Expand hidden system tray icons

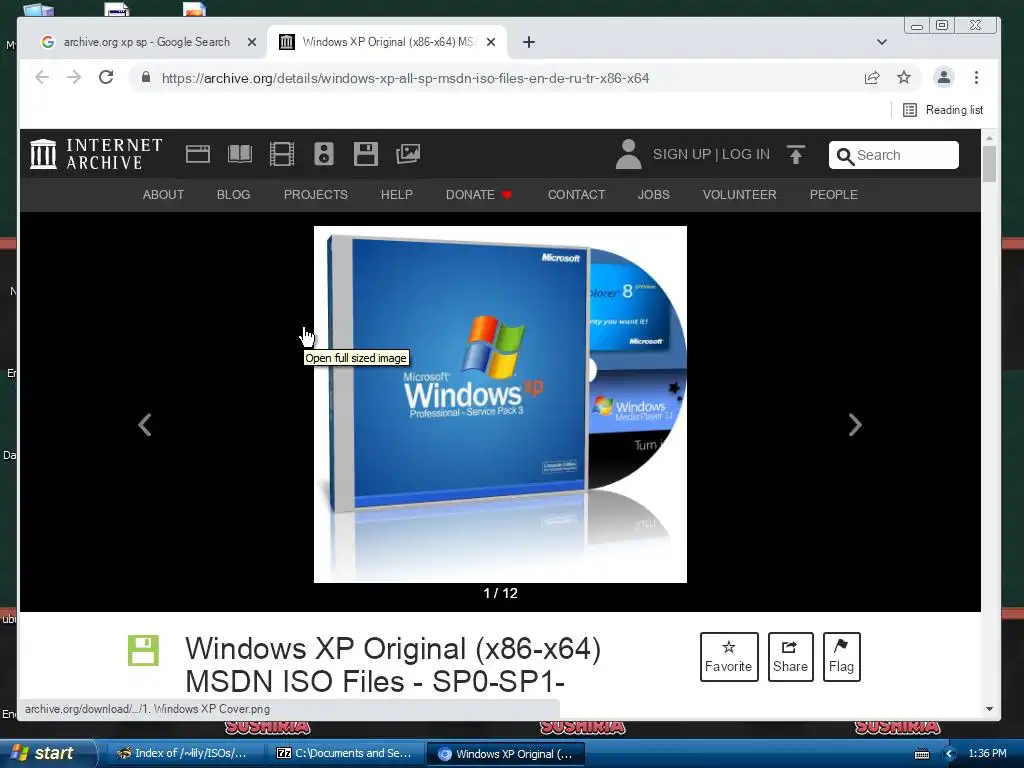click(x=950, y=754)
